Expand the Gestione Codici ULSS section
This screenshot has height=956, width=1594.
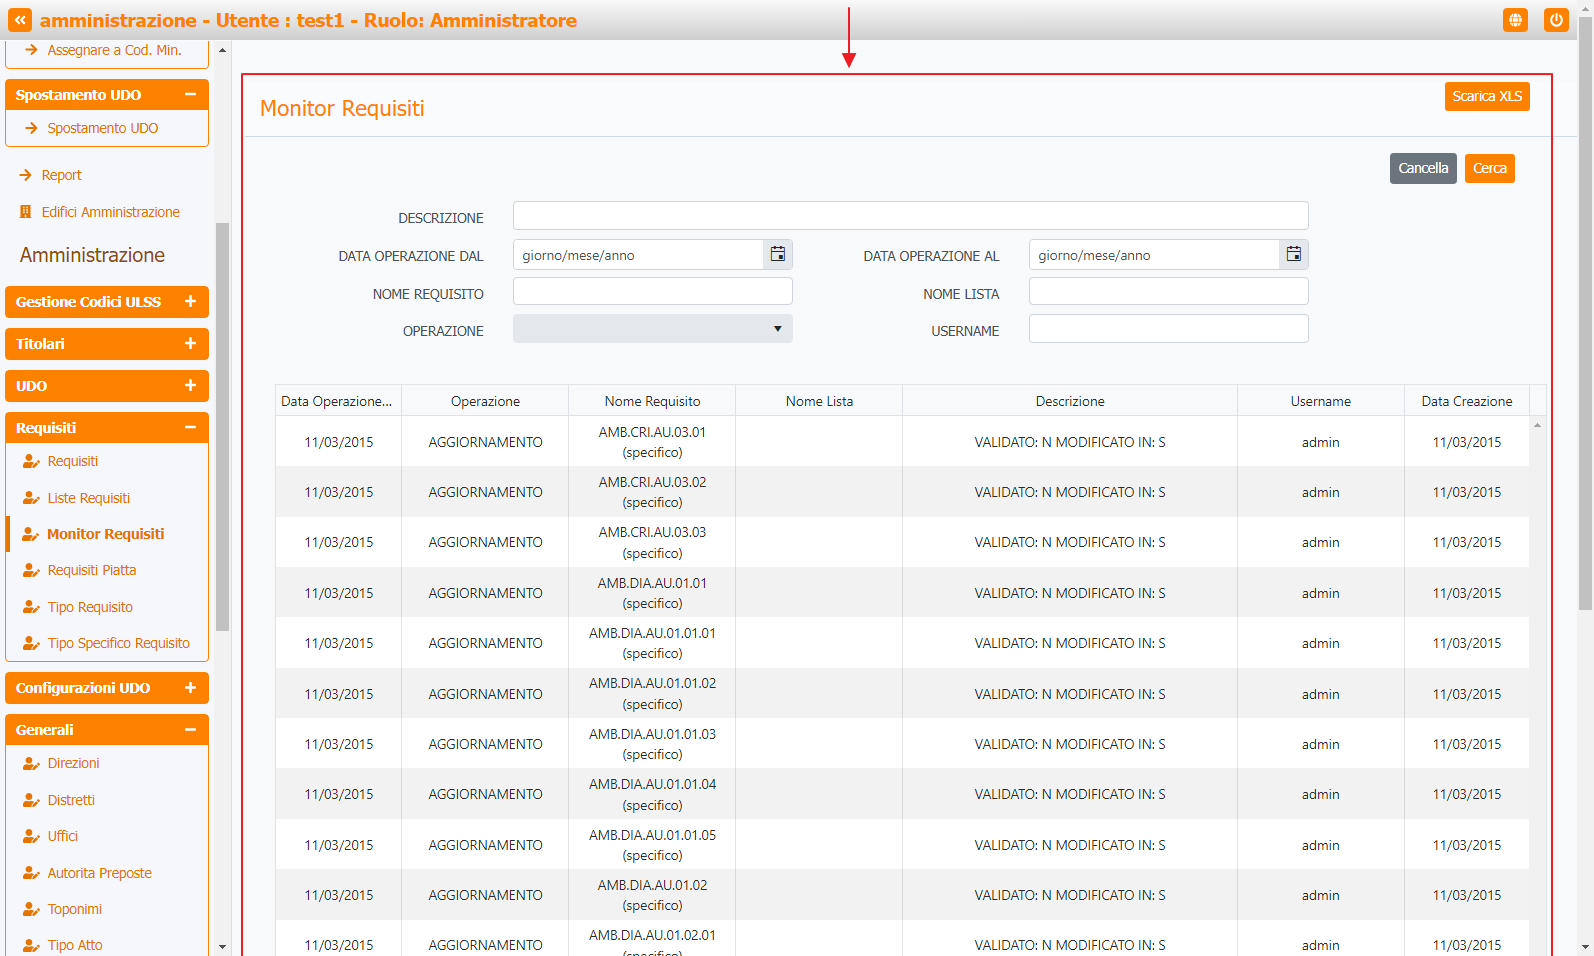pyautogui.click(x=190, y=302)
